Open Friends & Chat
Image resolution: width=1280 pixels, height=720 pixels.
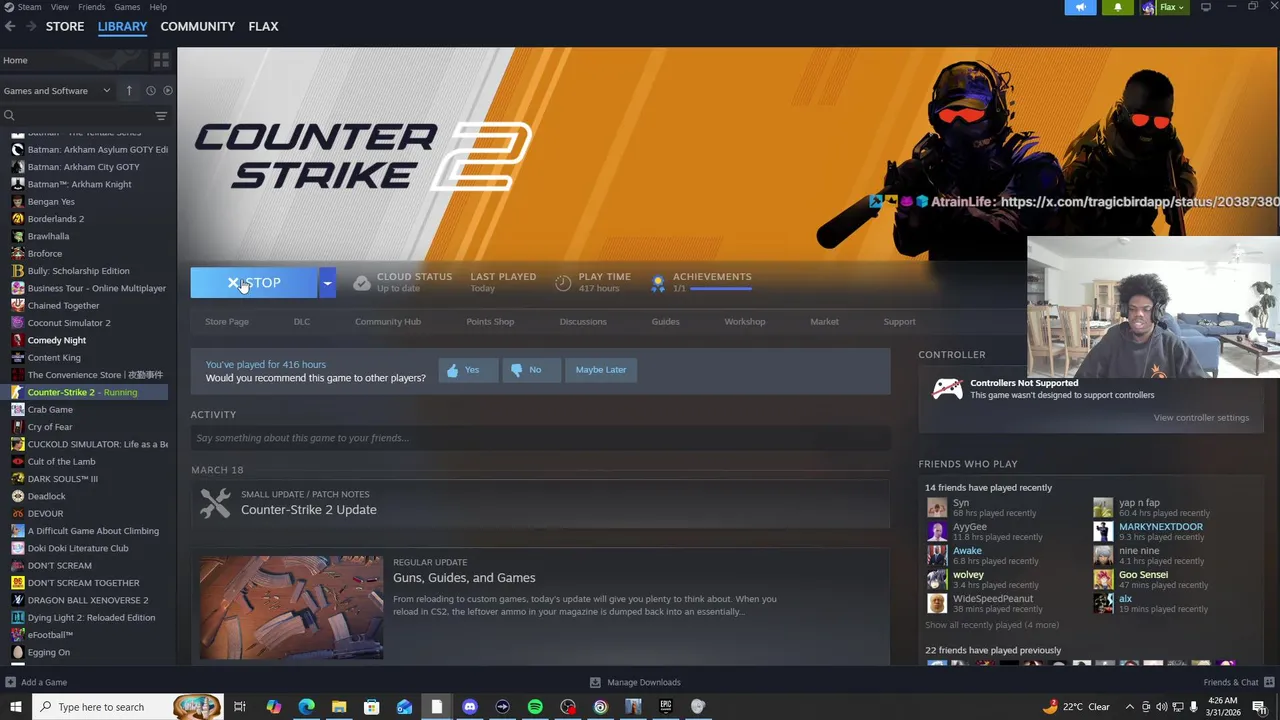pos(1237,682)
